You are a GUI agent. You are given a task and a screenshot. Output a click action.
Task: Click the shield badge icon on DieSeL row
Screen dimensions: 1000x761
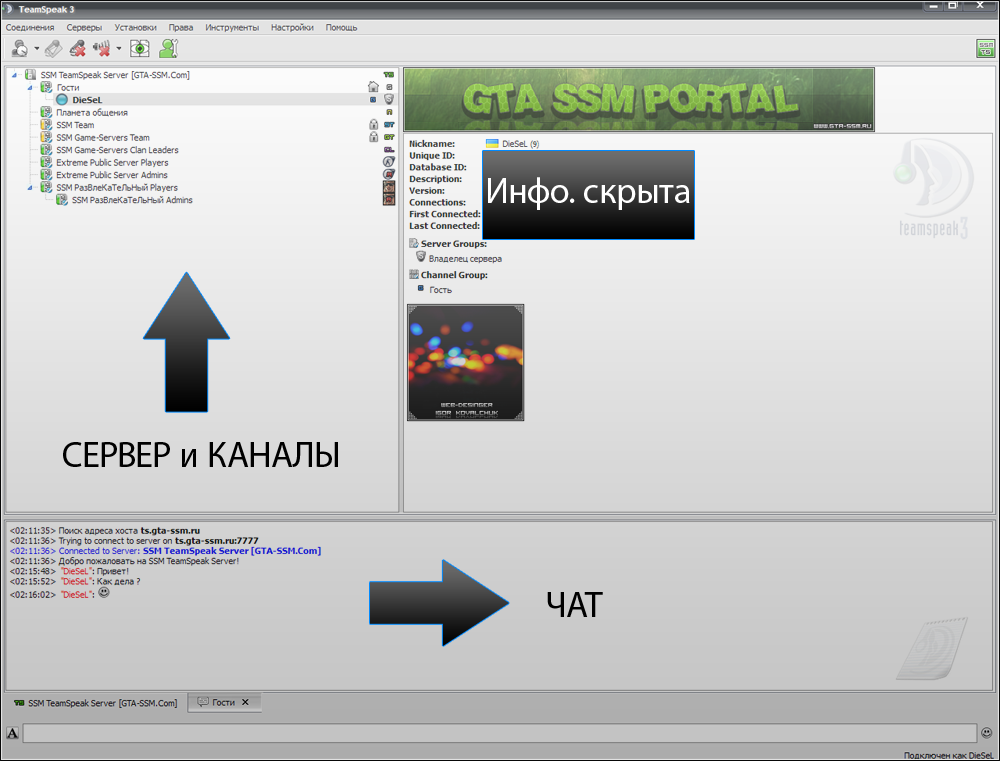pyautogui.click(x=389, y=100)
